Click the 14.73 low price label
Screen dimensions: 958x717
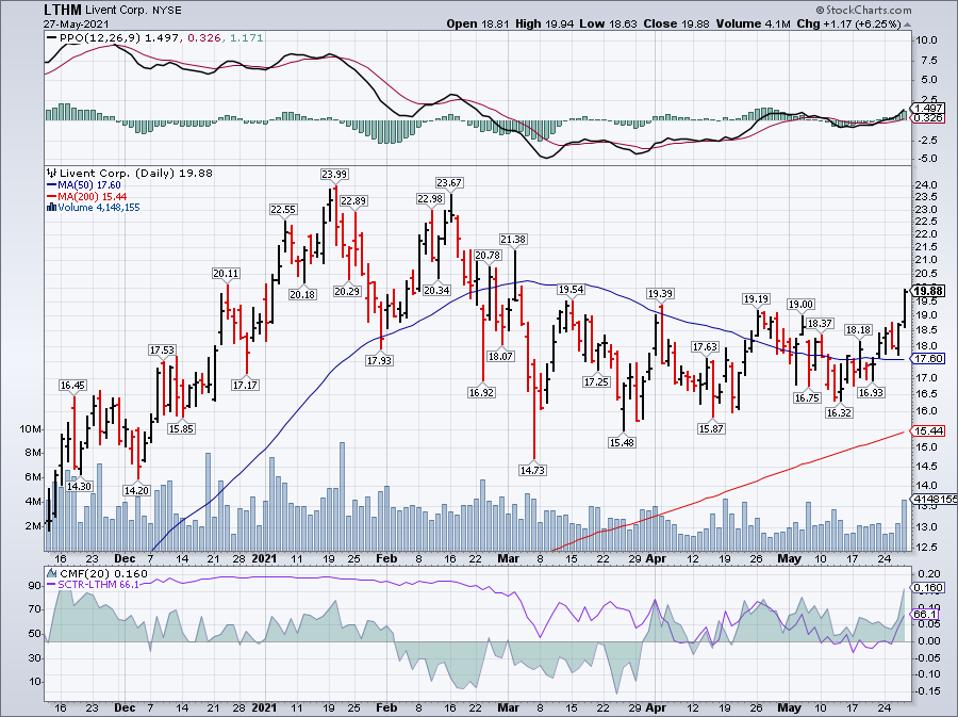pos(535,468)
